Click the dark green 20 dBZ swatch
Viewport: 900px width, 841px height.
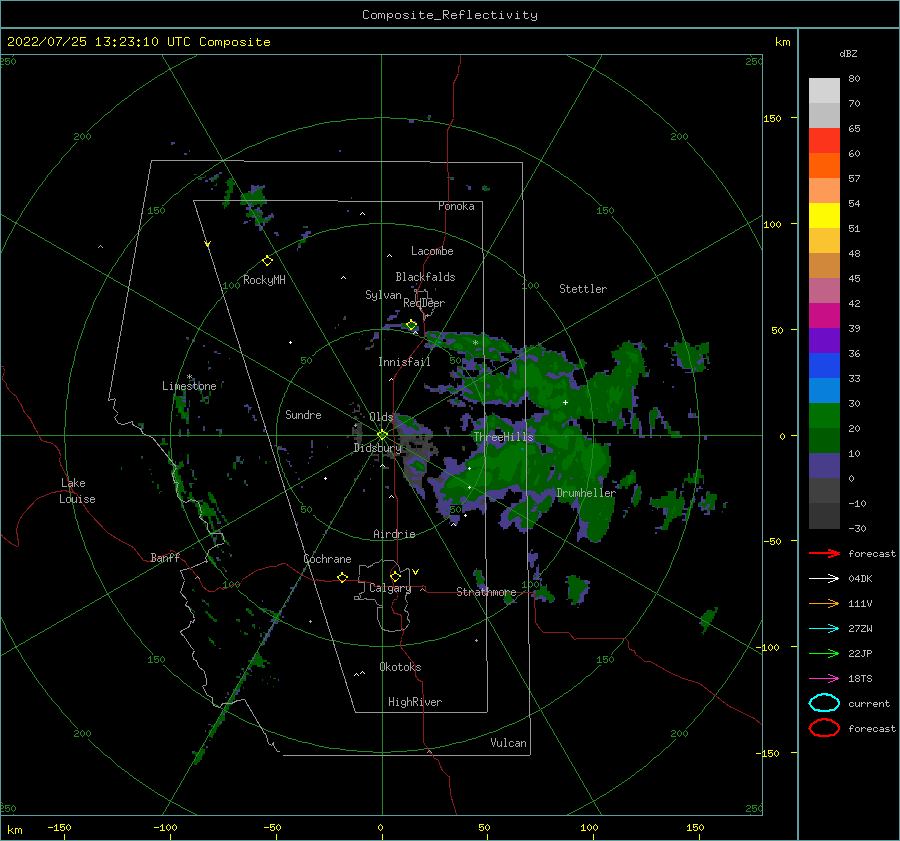click(x=824, y=440)
